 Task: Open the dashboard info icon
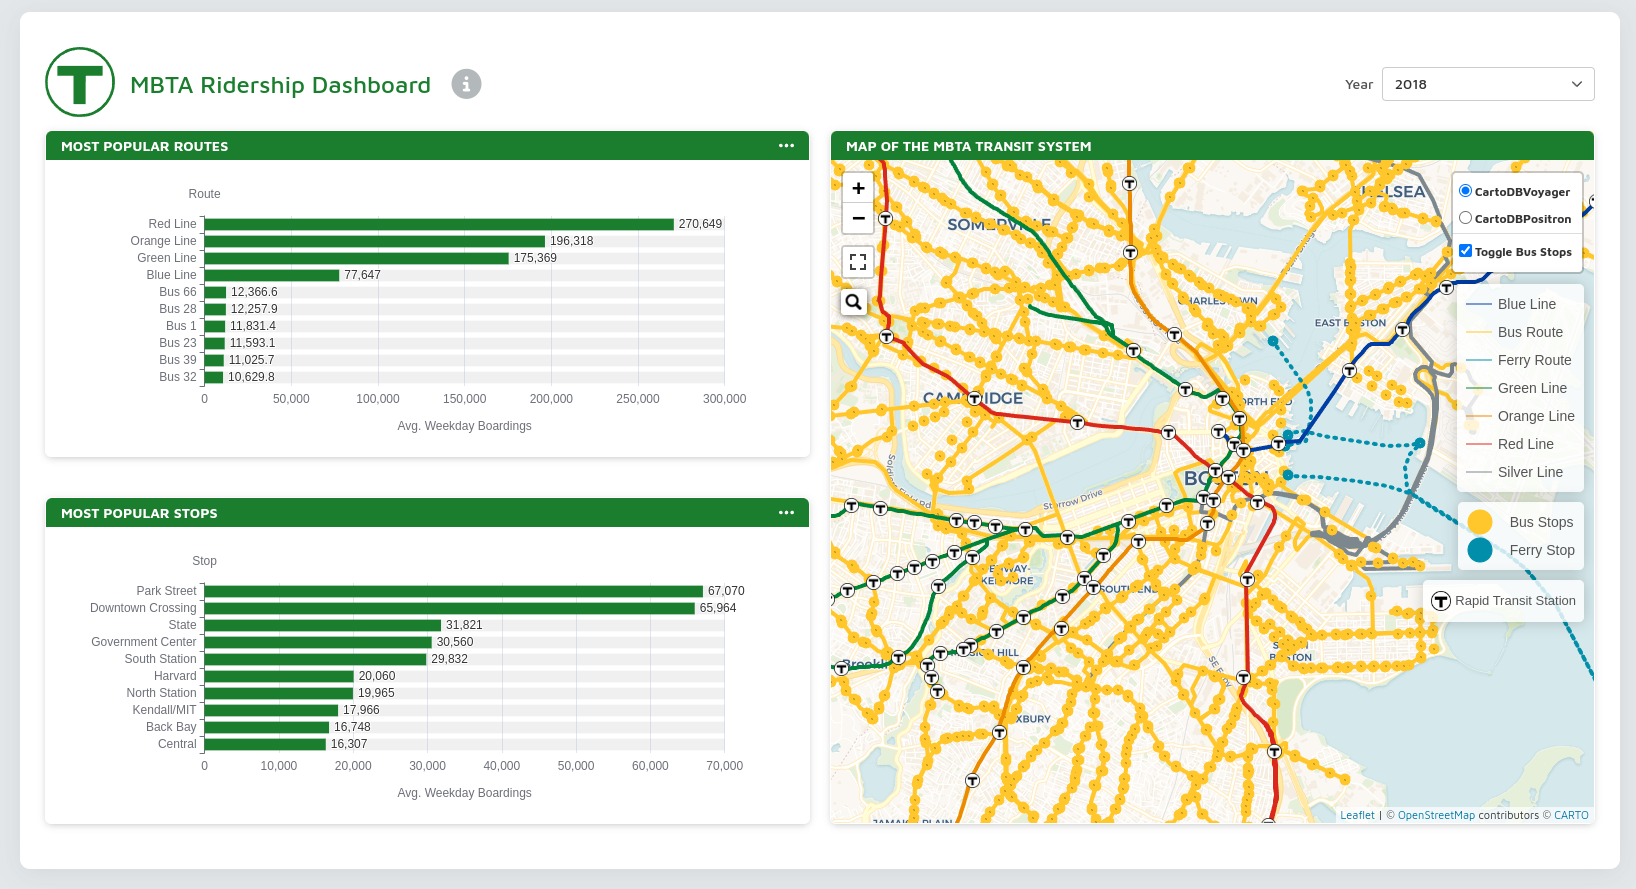coord(466,84)
